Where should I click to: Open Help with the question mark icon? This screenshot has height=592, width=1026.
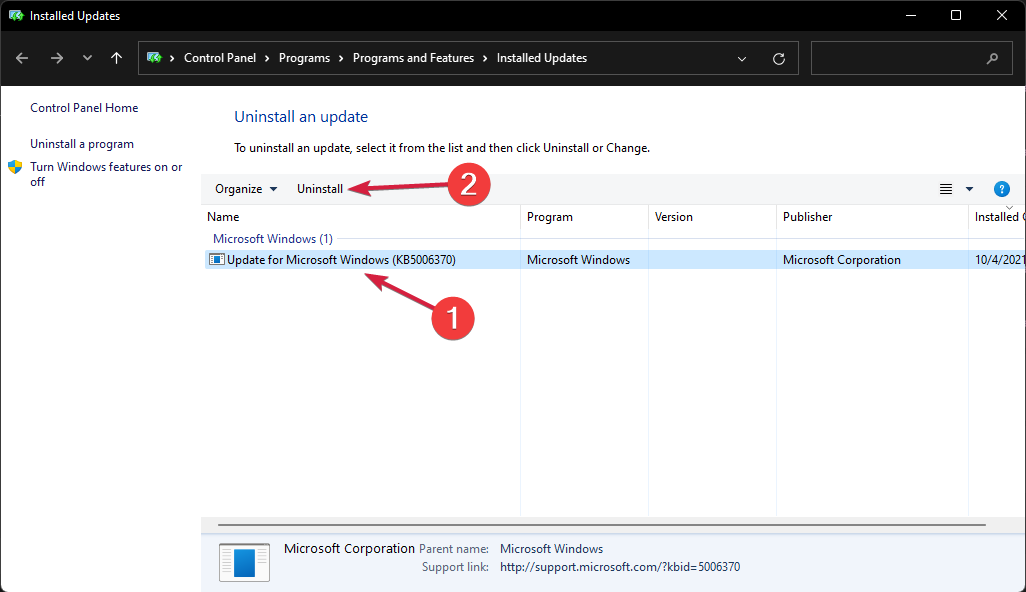[x=1002, y=189]
